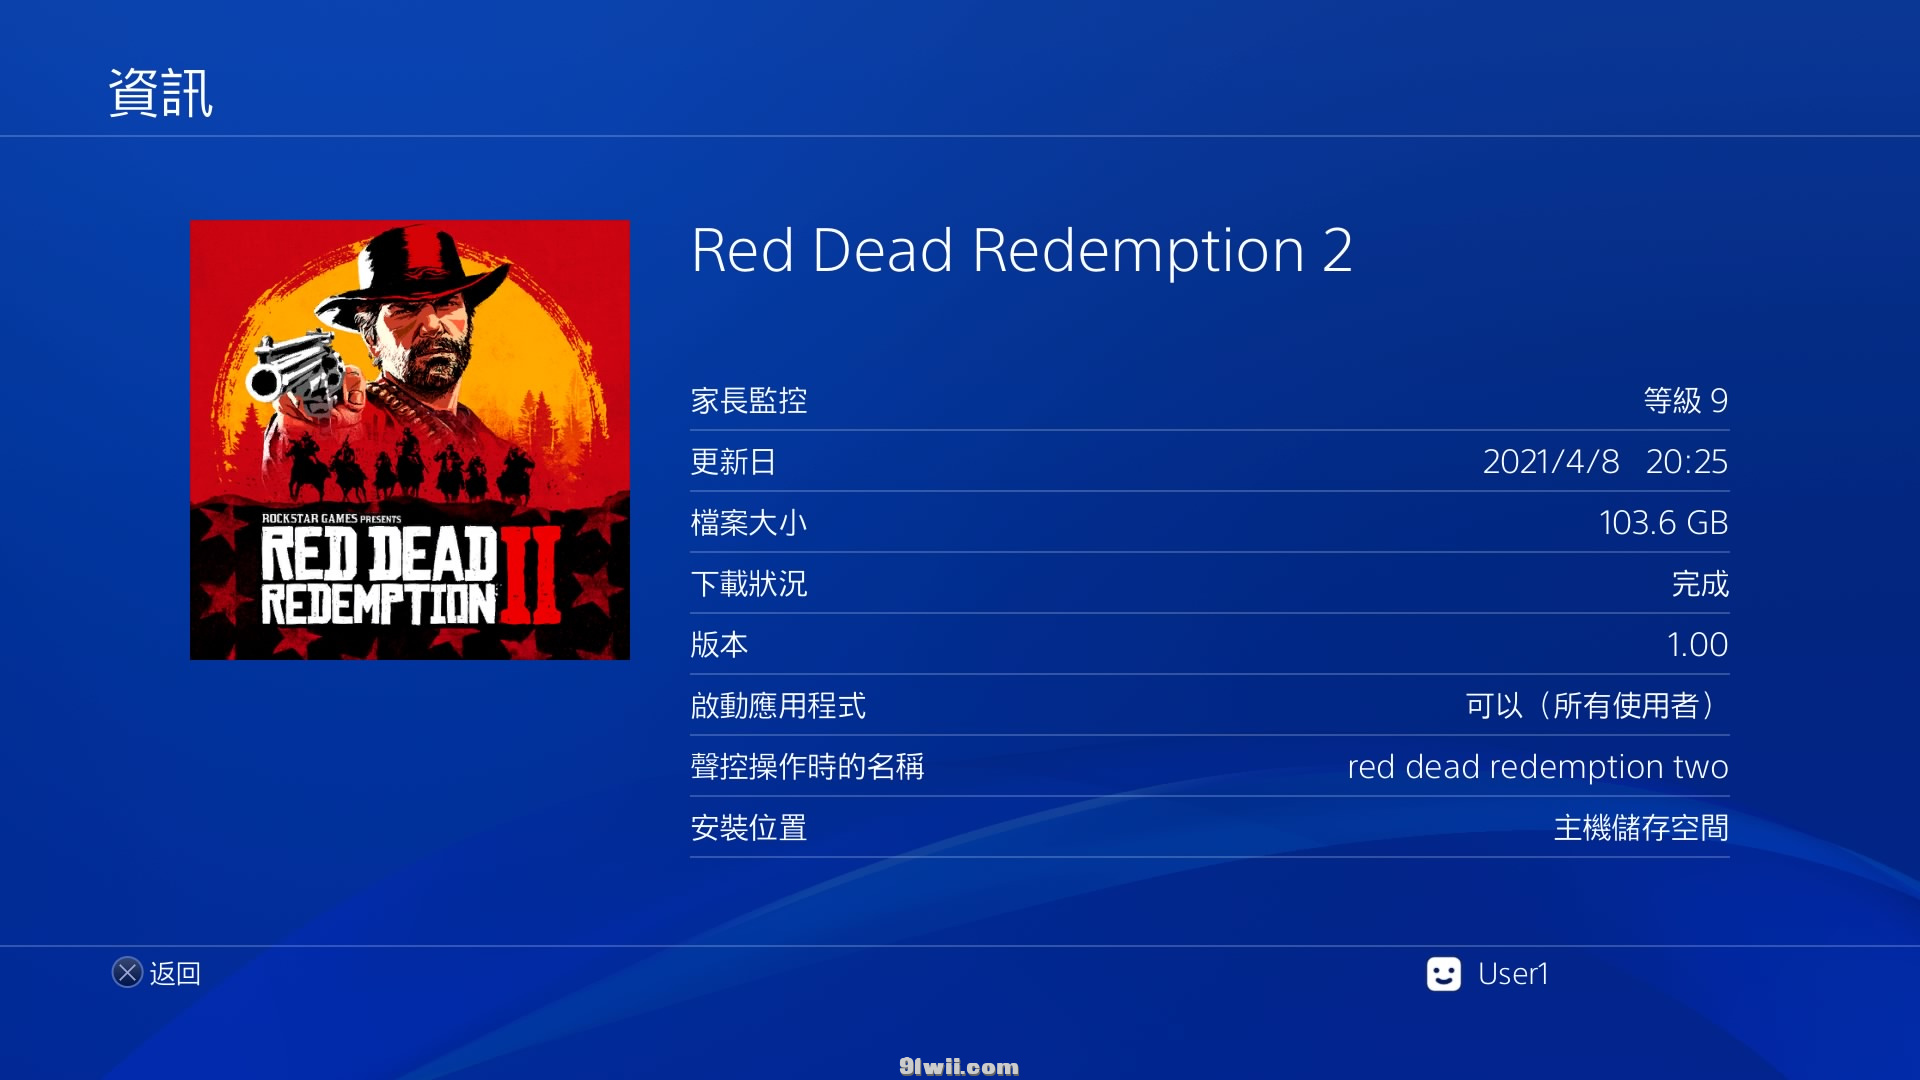Screen dimensions: 1920x1080
Task: Select the Red Dead Redemption 2 cover art
Action: click(x=410, y=440)
